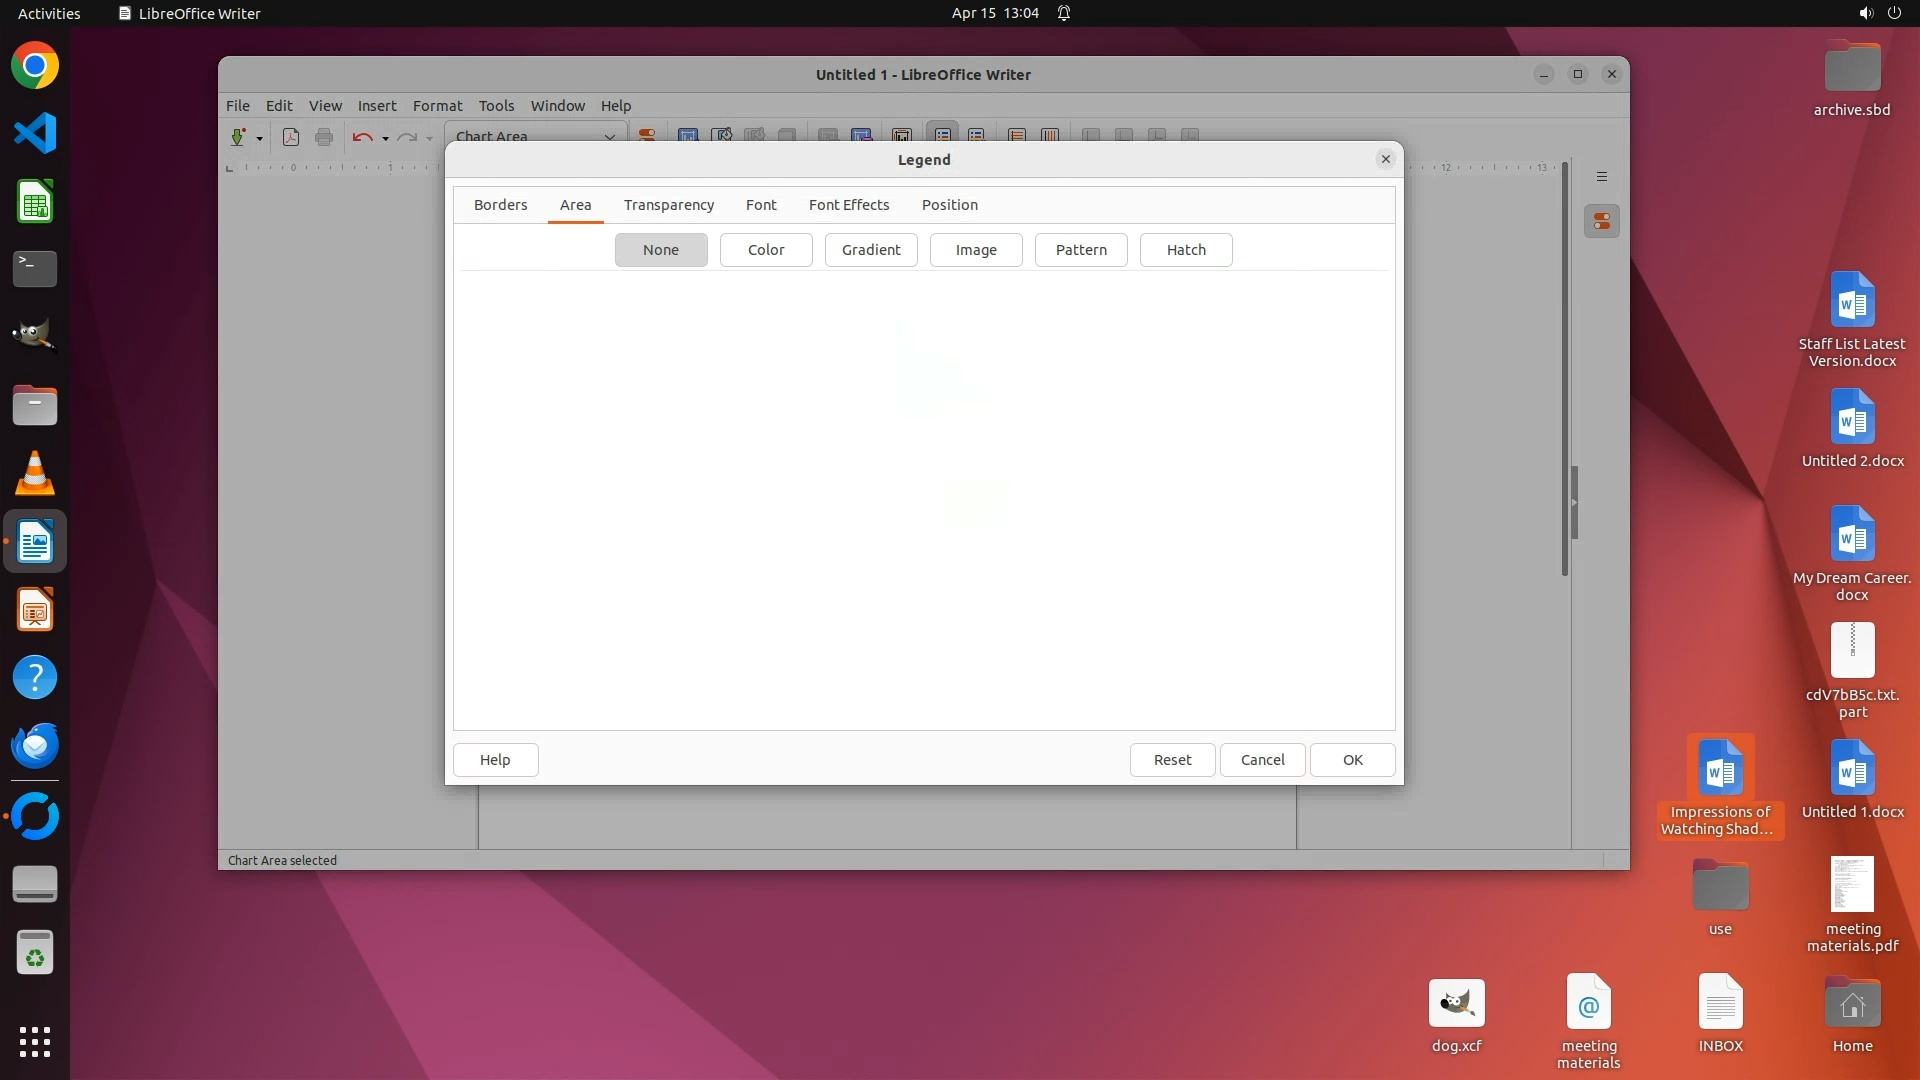Click the Save document icon
Viewport: 1920px width, 1080px height.
tap(238, 137)
